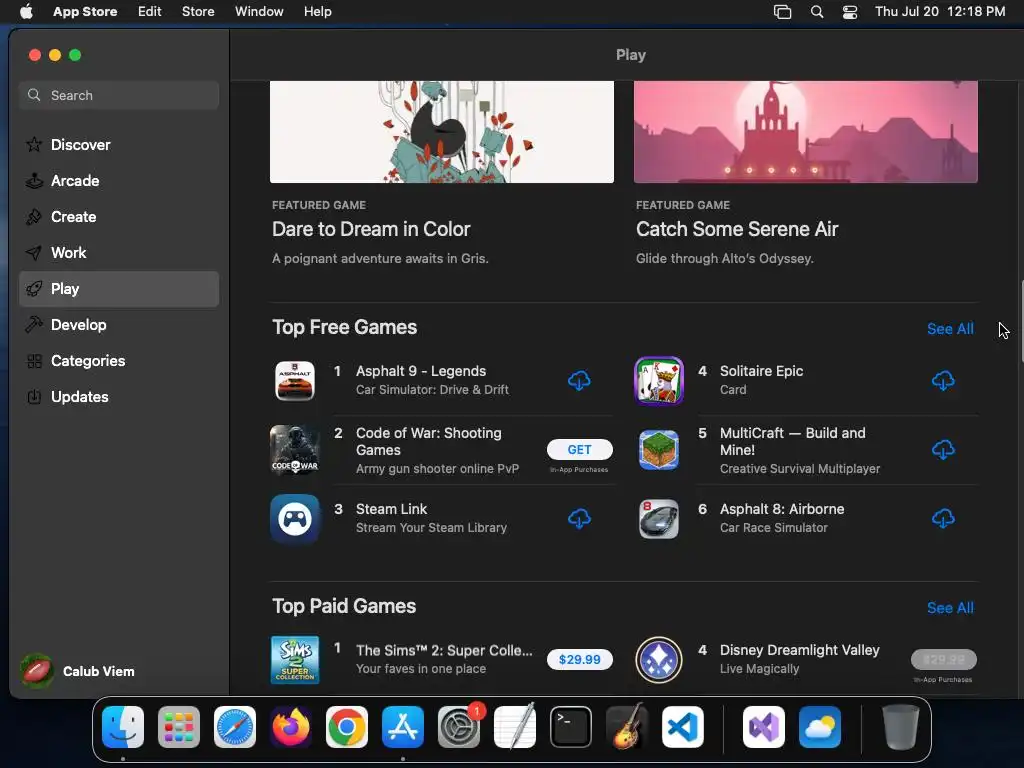Open the Help menu

click(317, 12)
